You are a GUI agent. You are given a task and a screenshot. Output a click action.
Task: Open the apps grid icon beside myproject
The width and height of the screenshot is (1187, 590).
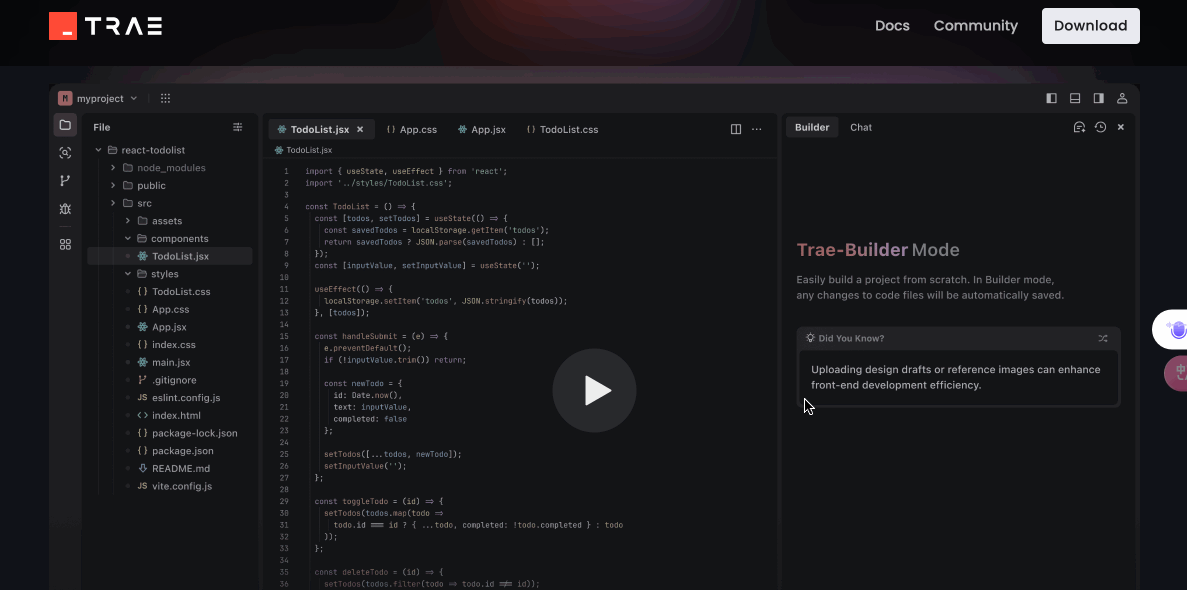click(165, 98)
